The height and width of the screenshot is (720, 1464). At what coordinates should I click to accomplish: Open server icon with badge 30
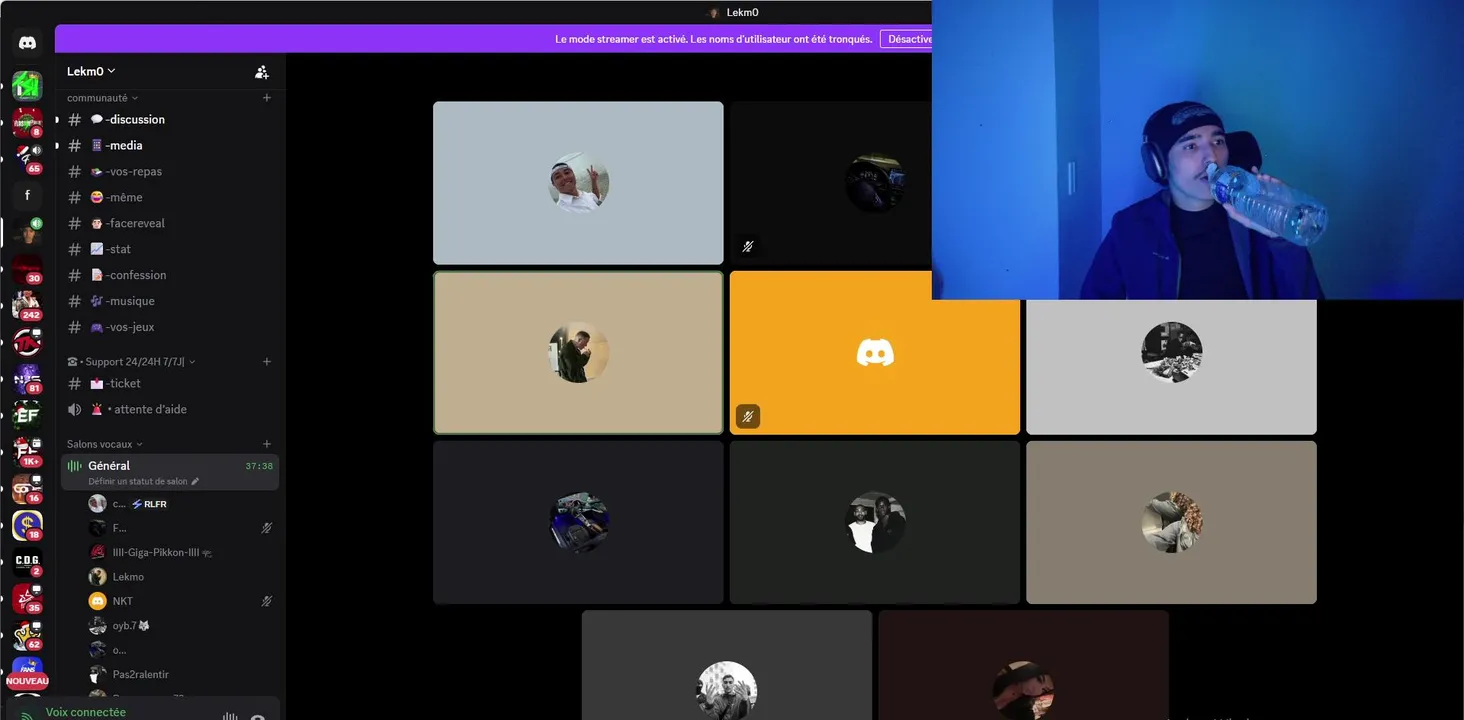[27, 269]
